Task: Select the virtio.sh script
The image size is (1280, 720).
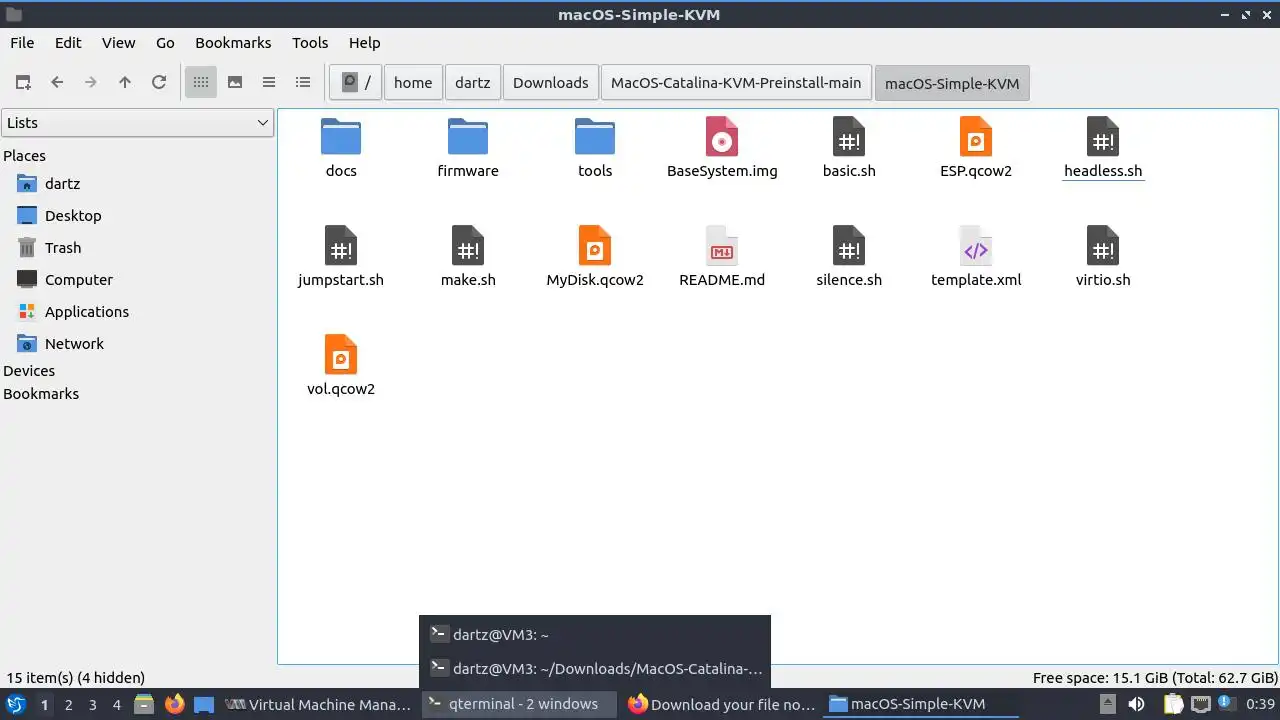Action: pyautogui.click(x=1103, y=256)
